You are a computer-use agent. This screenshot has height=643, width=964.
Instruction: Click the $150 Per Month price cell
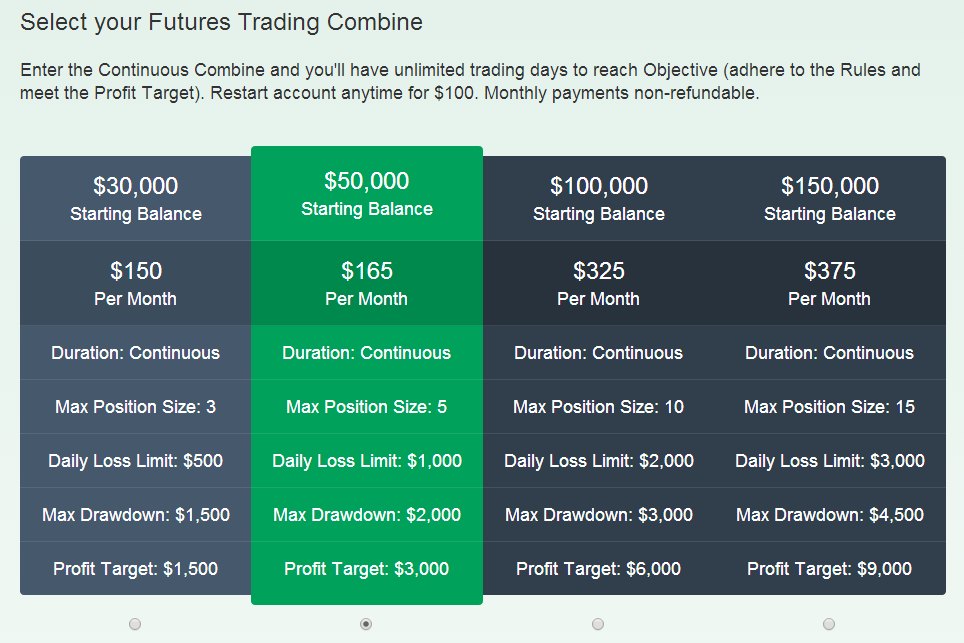(x=135, y=283)
